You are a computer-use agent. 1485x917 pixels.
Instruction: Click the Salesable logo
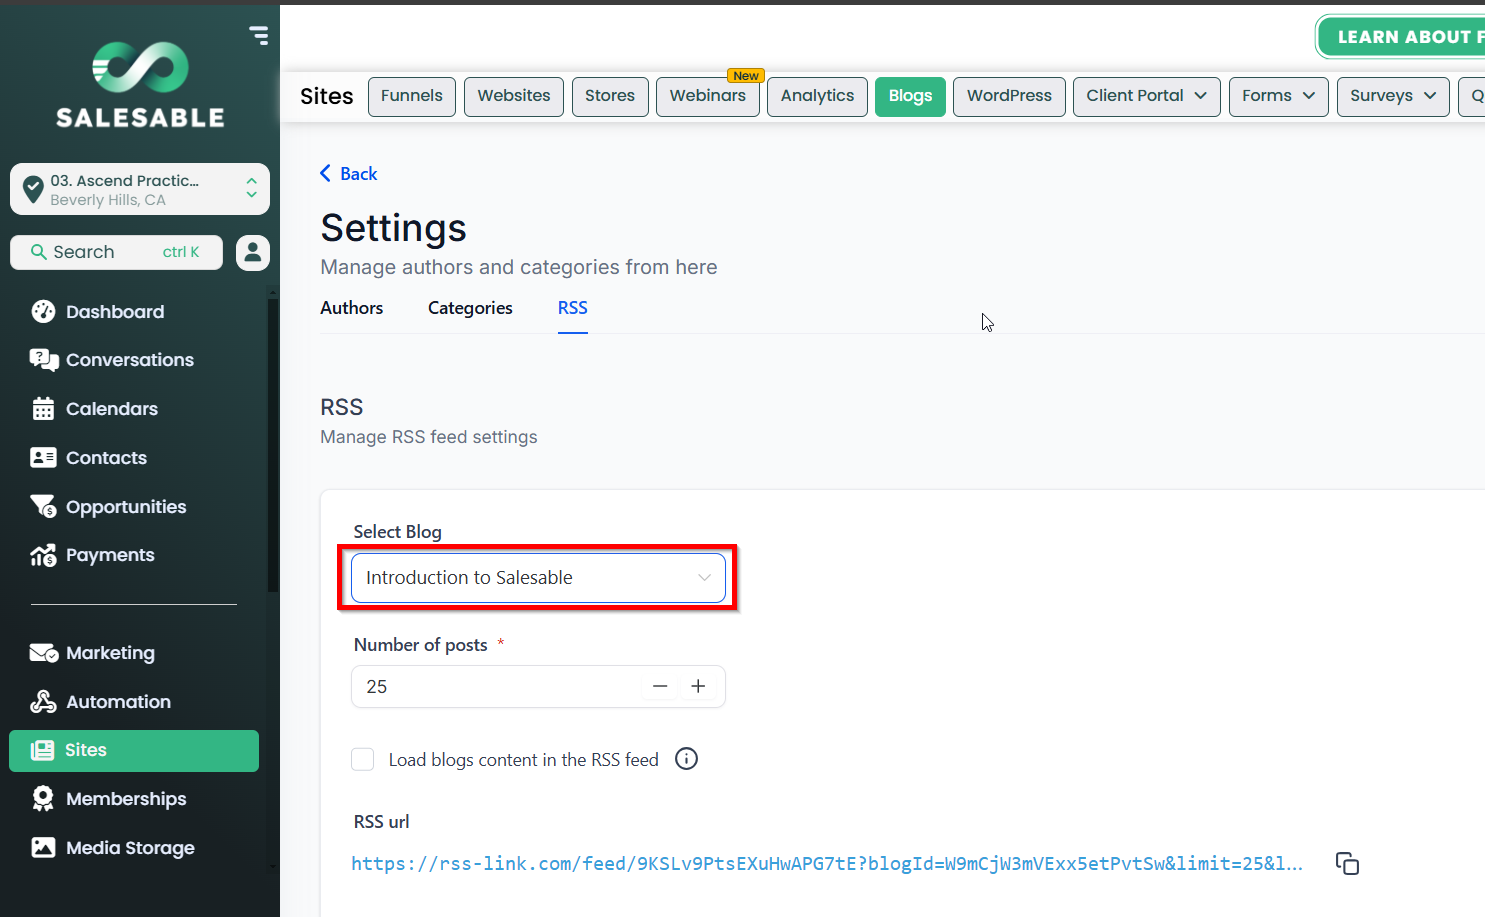point(140,85)
